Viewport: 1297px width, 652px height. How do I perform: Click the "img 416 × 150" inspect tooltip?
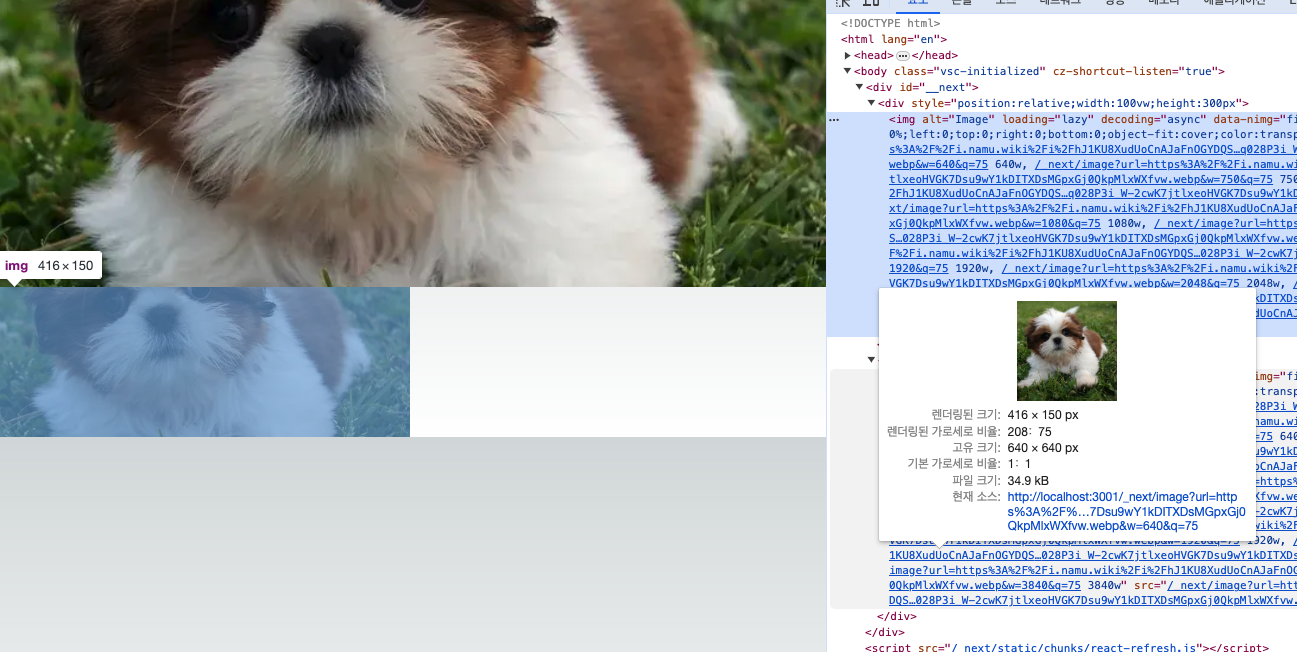50,266
